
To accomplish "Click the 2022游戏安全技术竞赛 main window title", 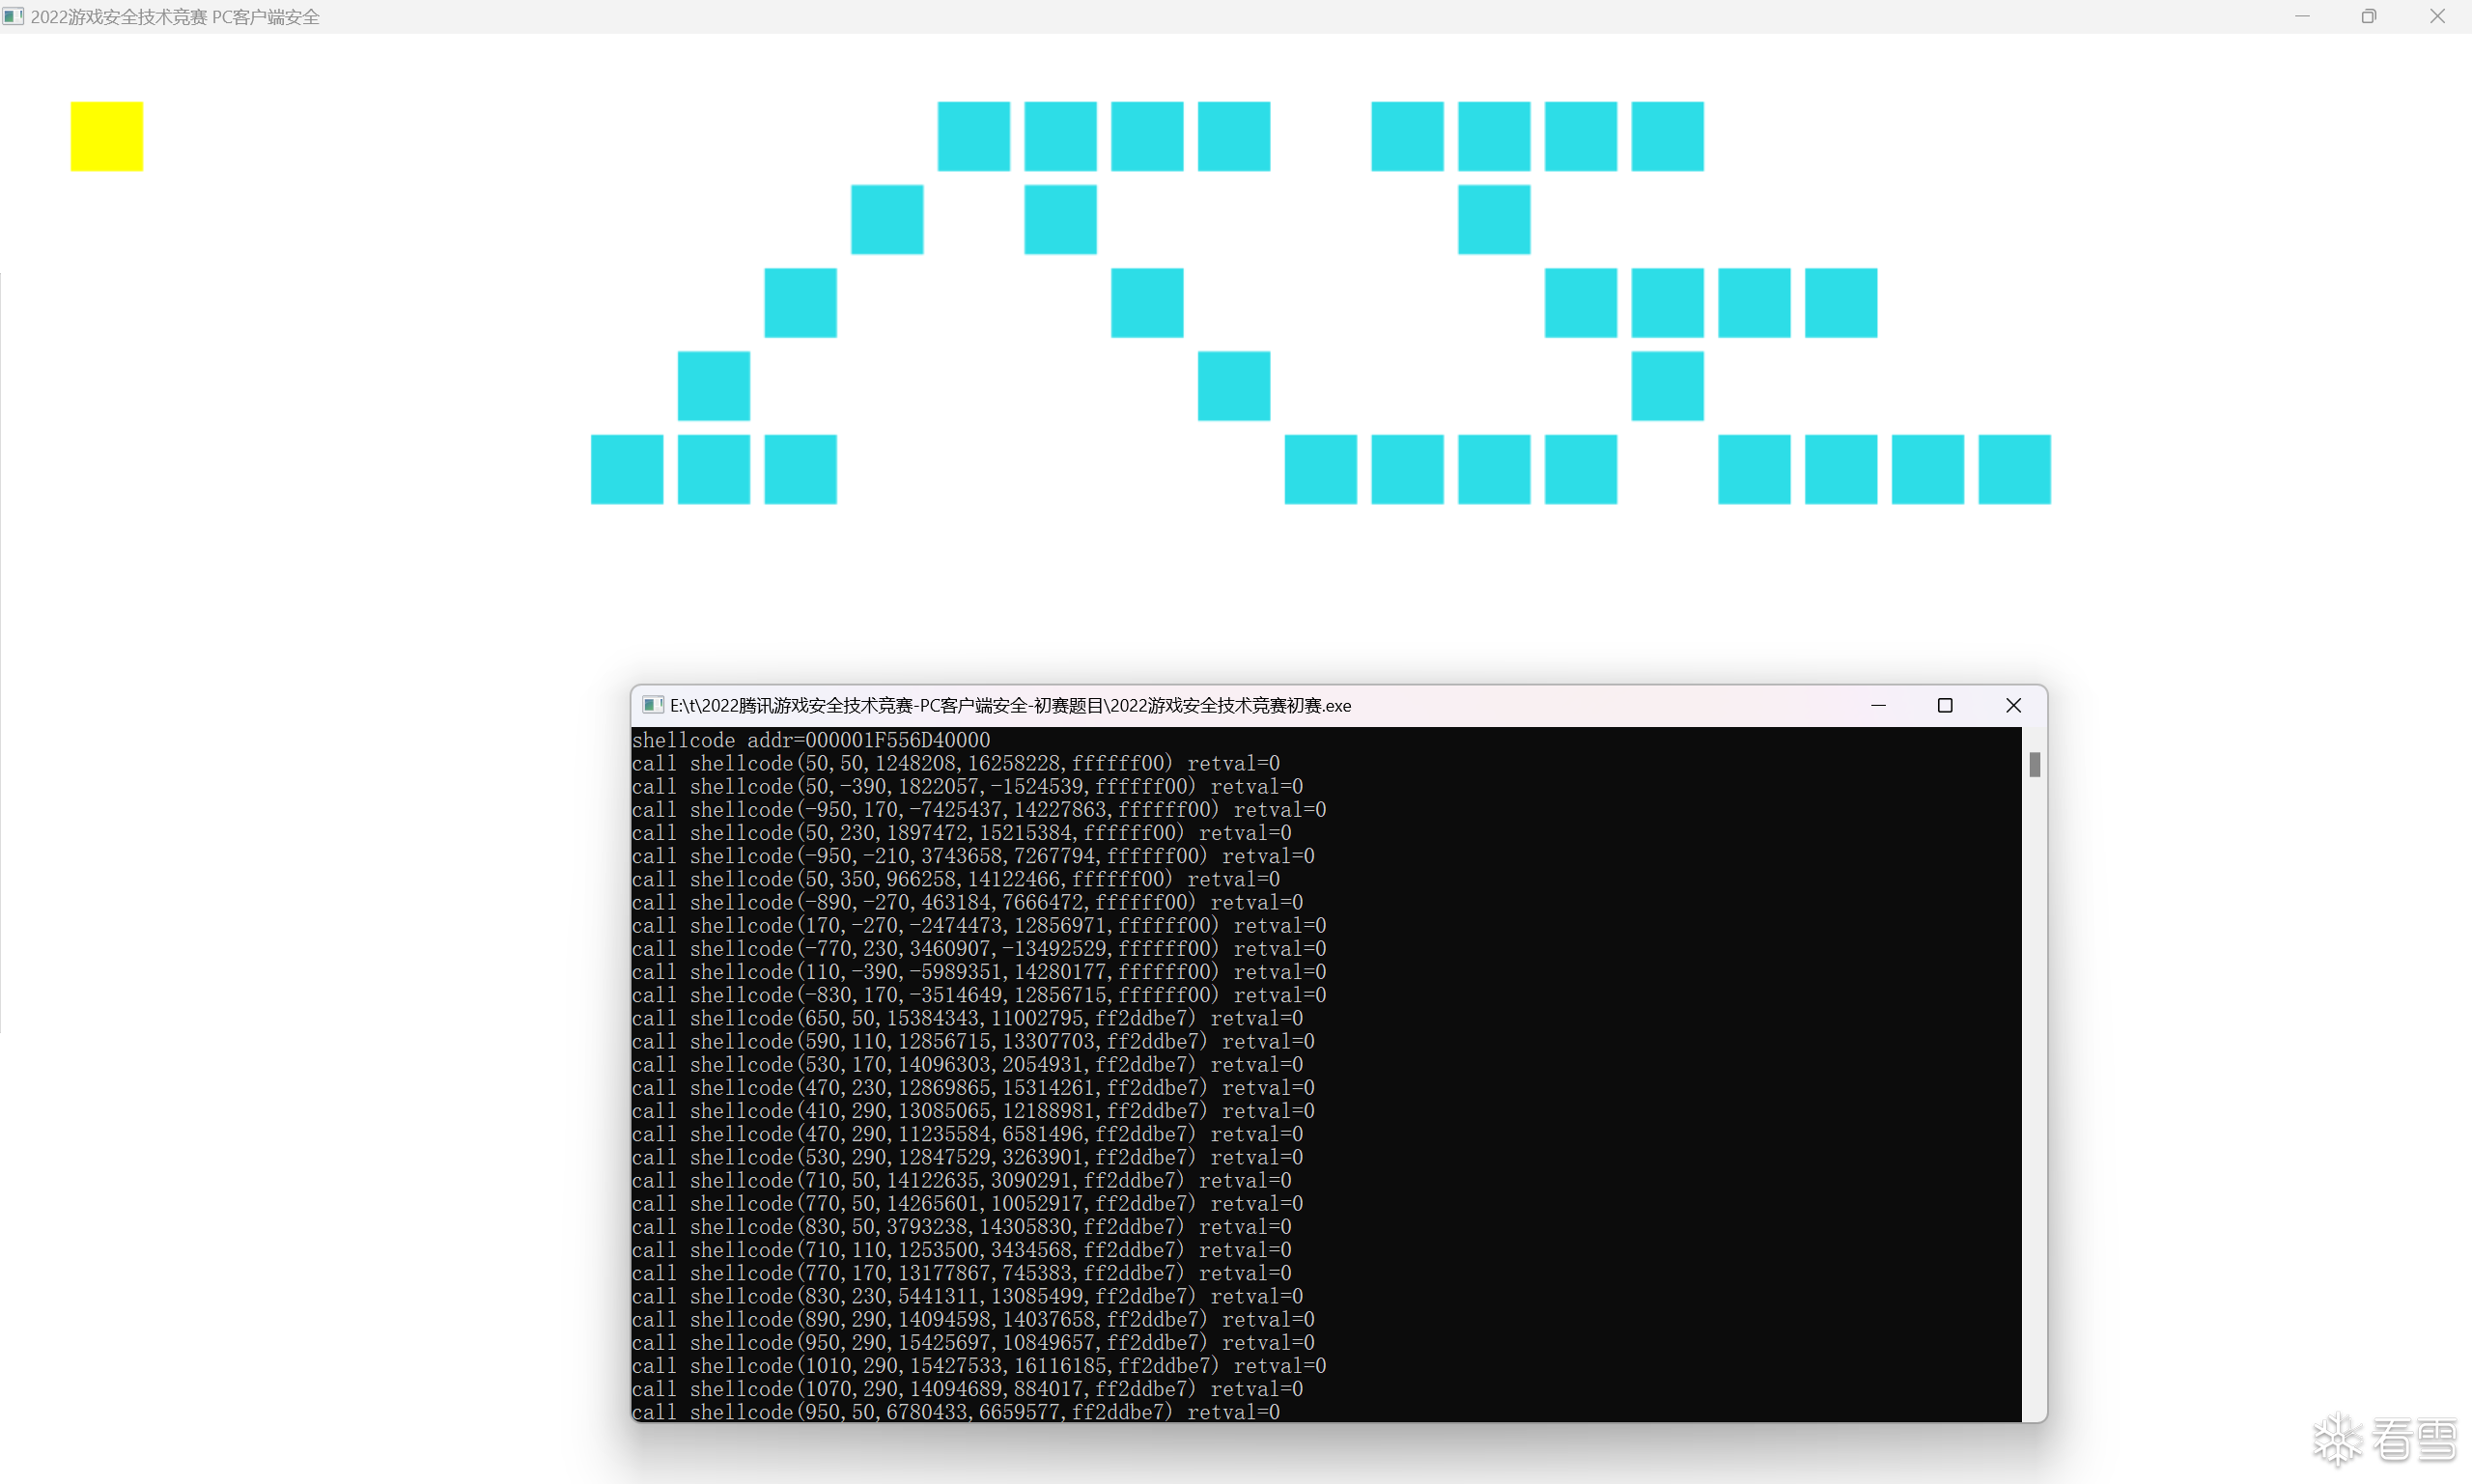I will (x=175, y=16).
